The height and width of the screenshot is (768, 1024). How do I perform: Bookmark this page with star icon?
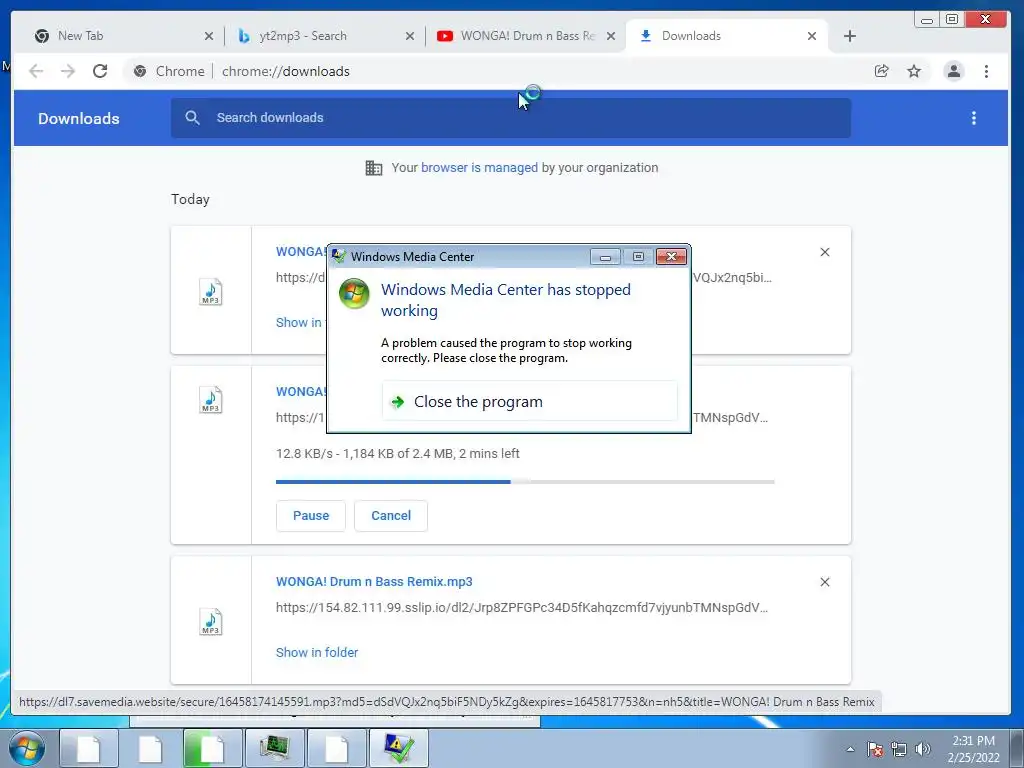point(914,71)
